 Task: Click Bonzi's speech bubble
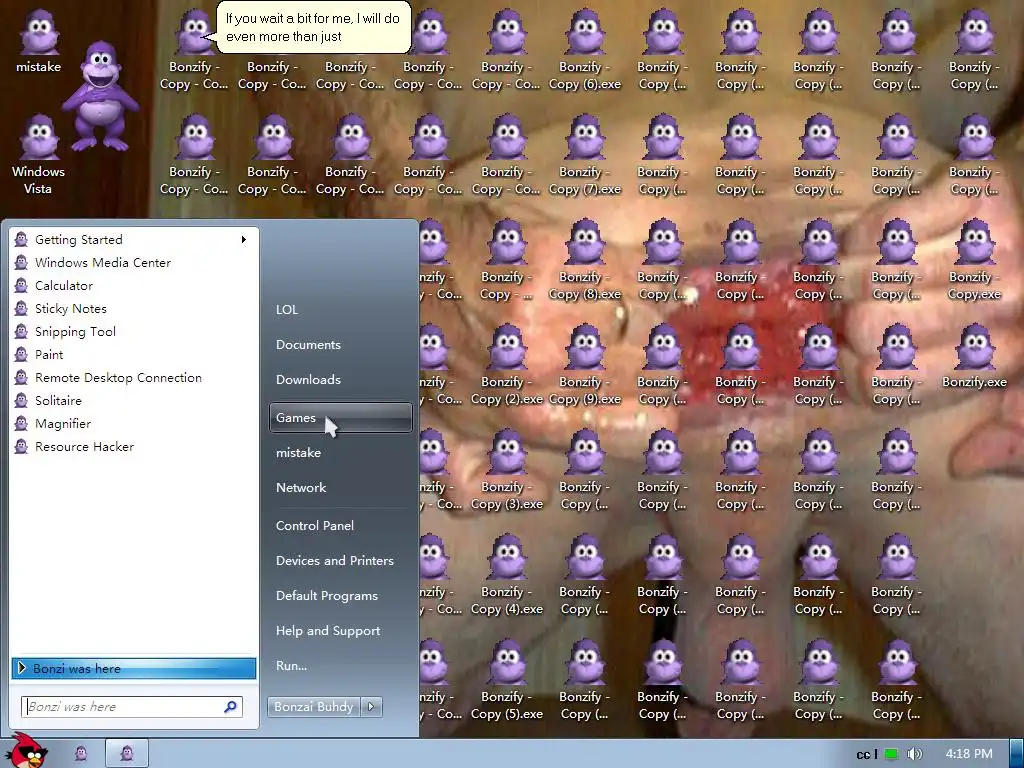tap(313, 27)
